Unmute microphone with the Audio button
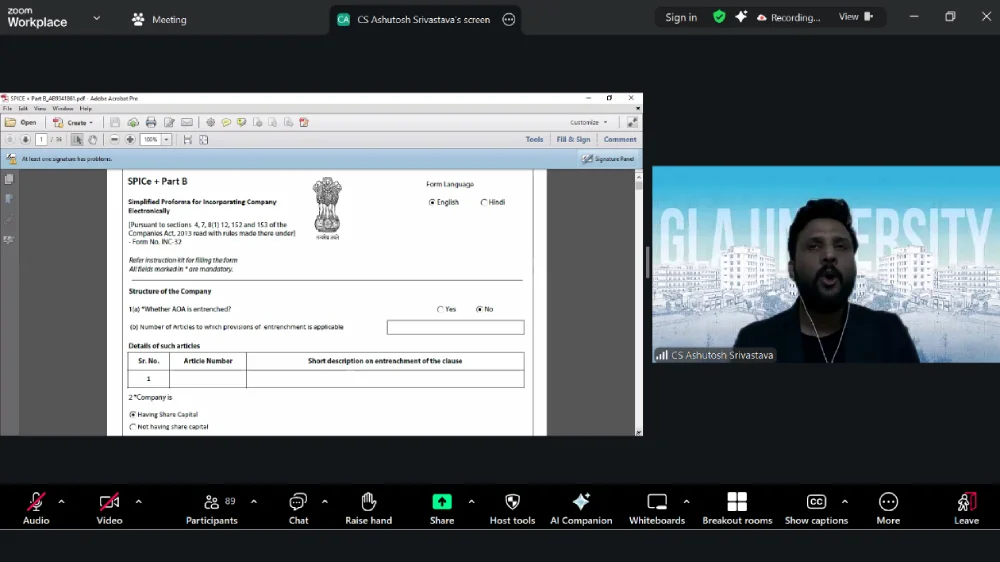This screenshot has width=1000, height=562. point(36,506)
